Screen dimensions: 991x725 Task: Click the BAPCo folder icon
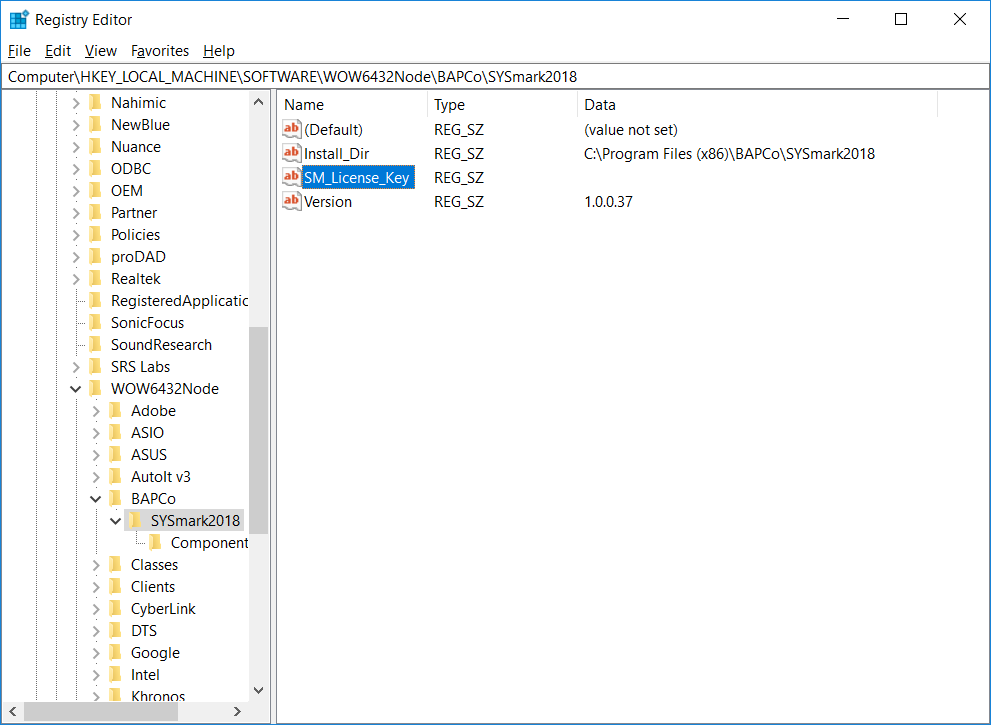click(116, 499)
